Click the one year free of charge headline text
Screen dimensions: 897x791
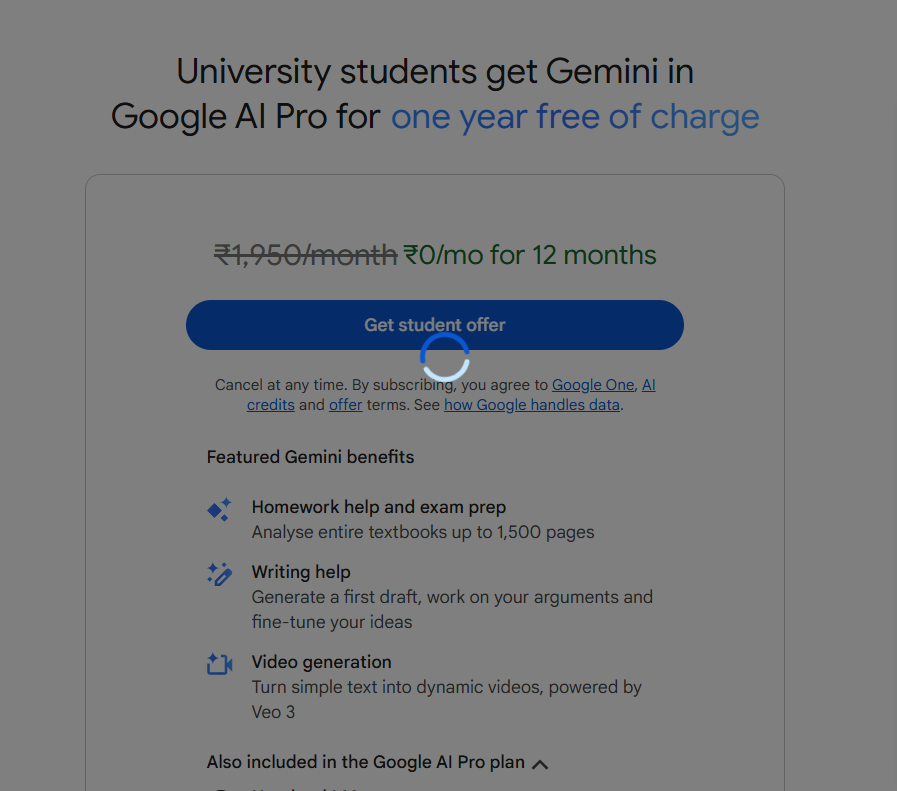pyautogui.click(x=575, y=117)
